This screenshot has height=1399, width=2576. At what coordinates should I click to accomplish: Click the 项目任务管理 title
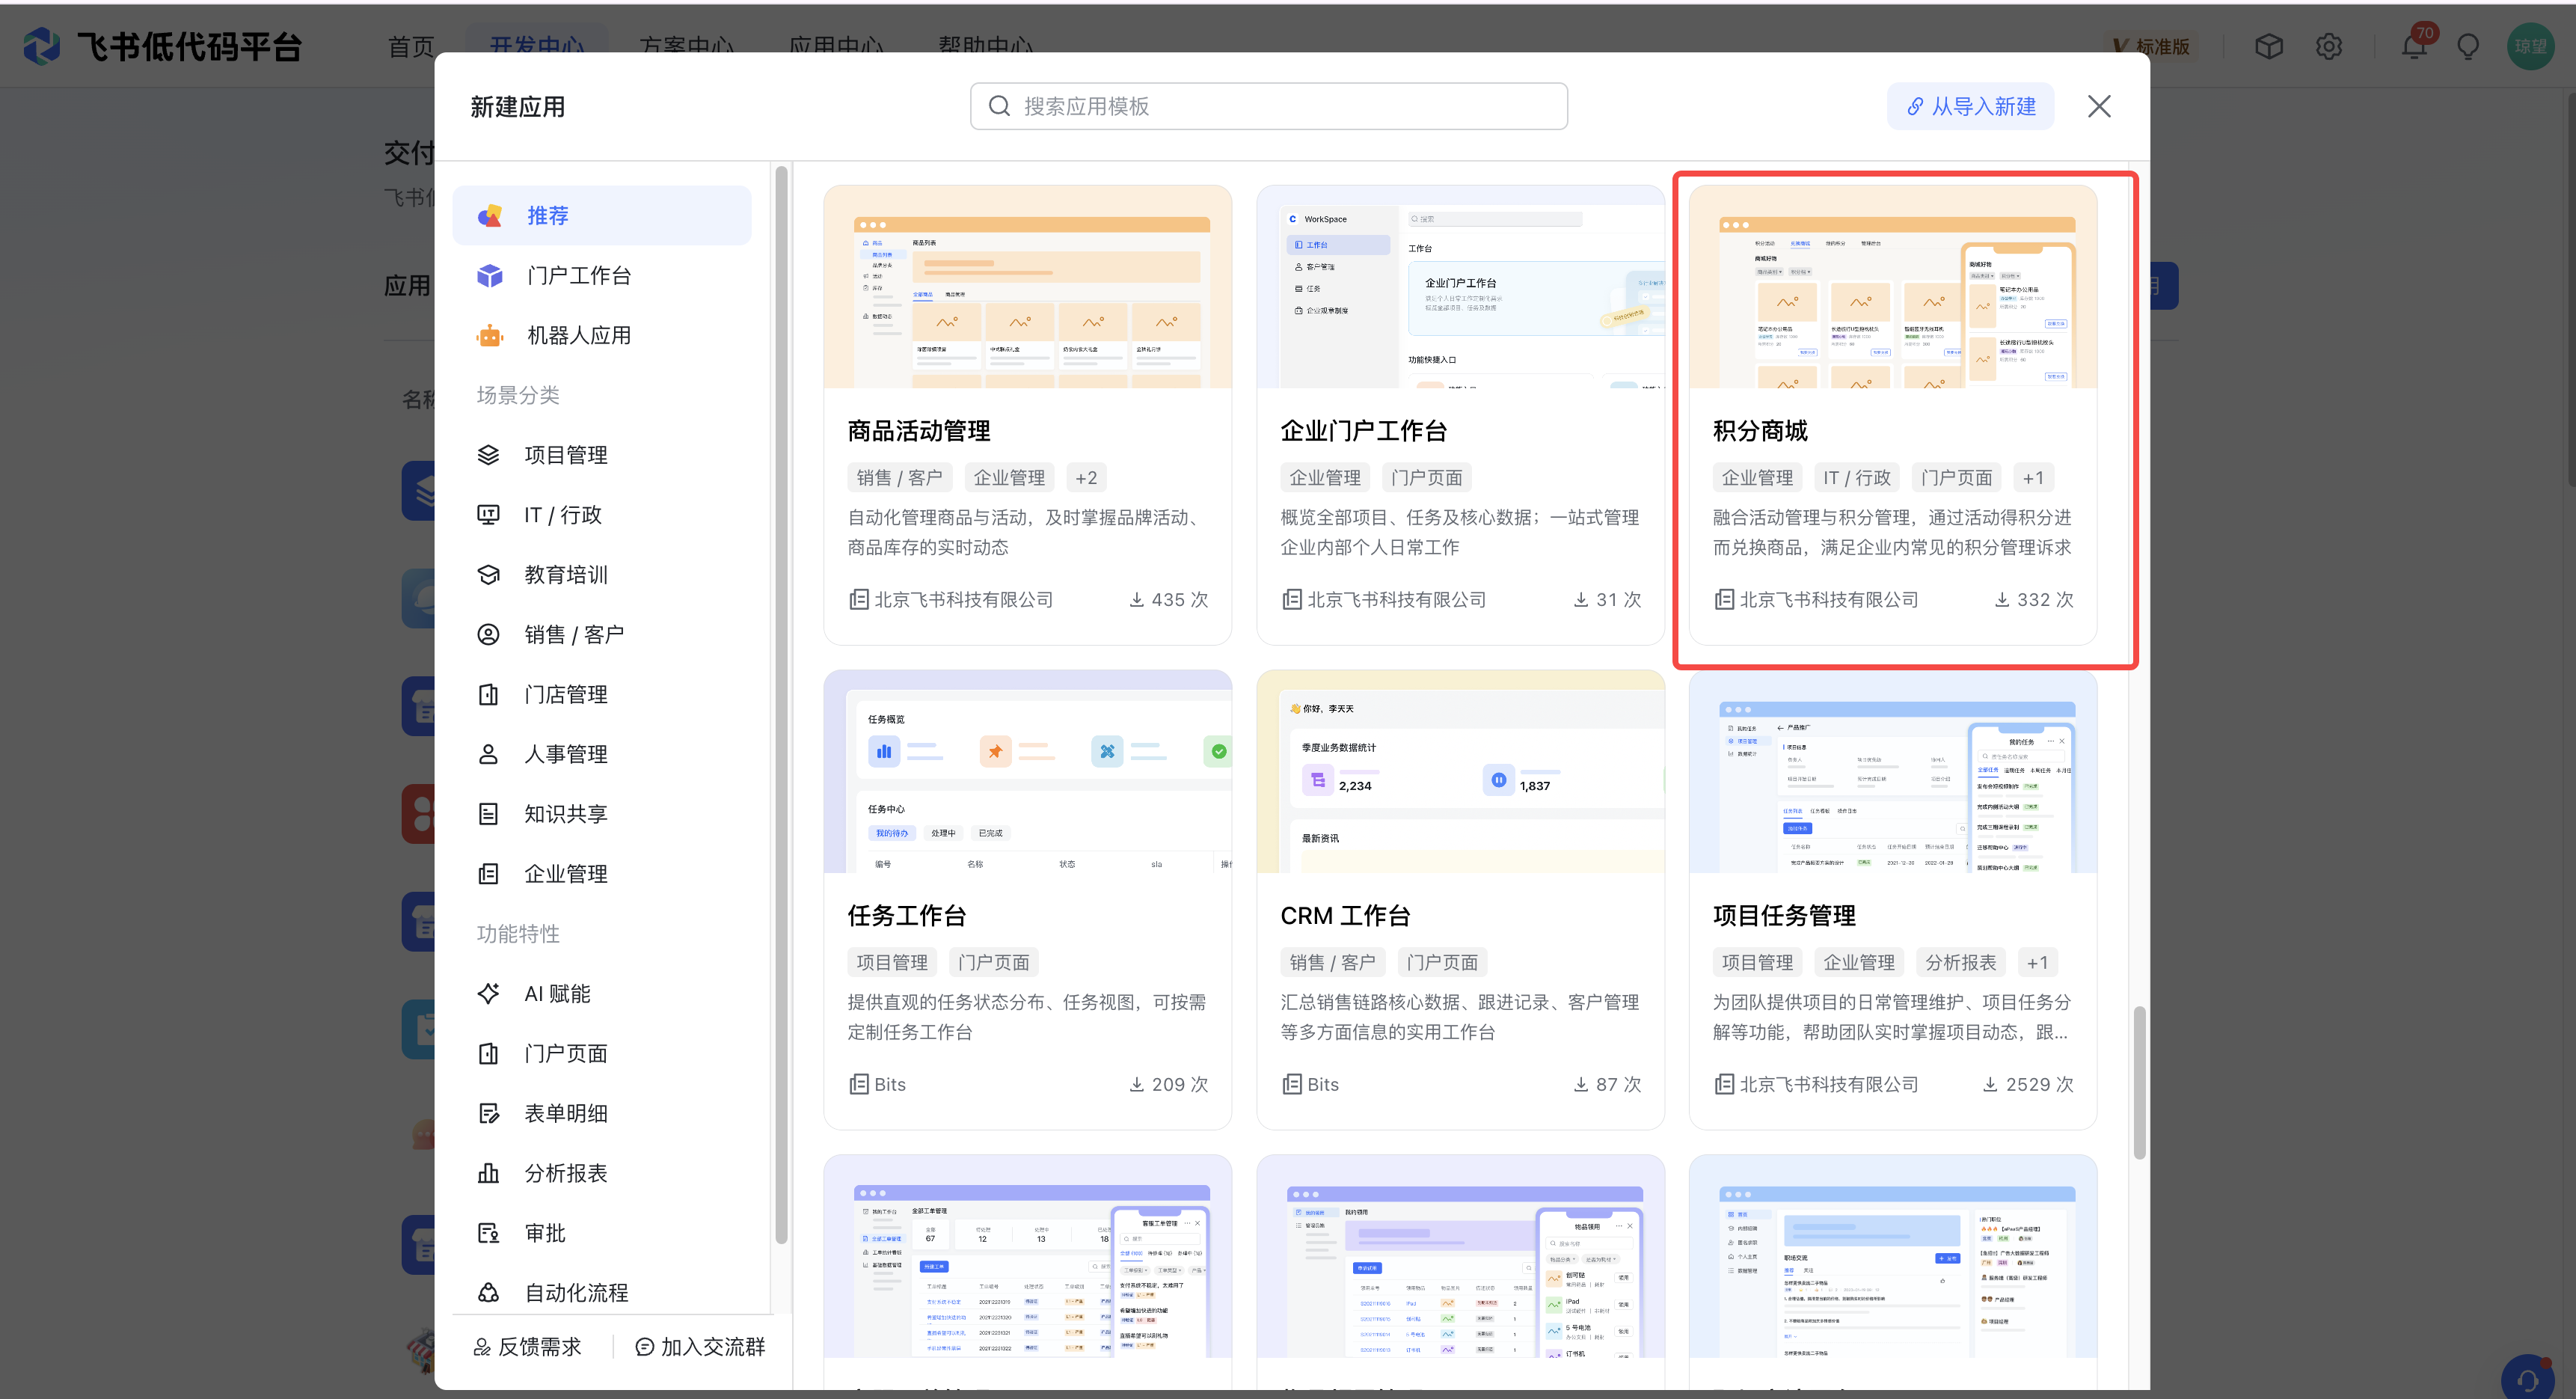tap(1784, 916)
